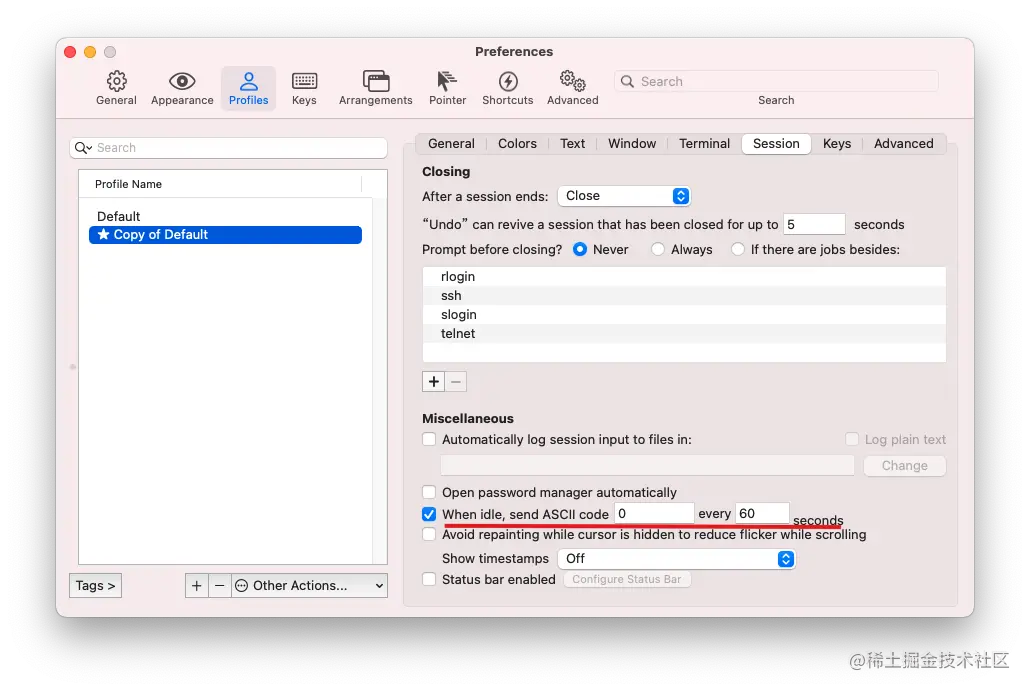Select If there are jobs besides radio
Image resolution: width=1030 pixels, height=691 pixels.
[738, 250]
